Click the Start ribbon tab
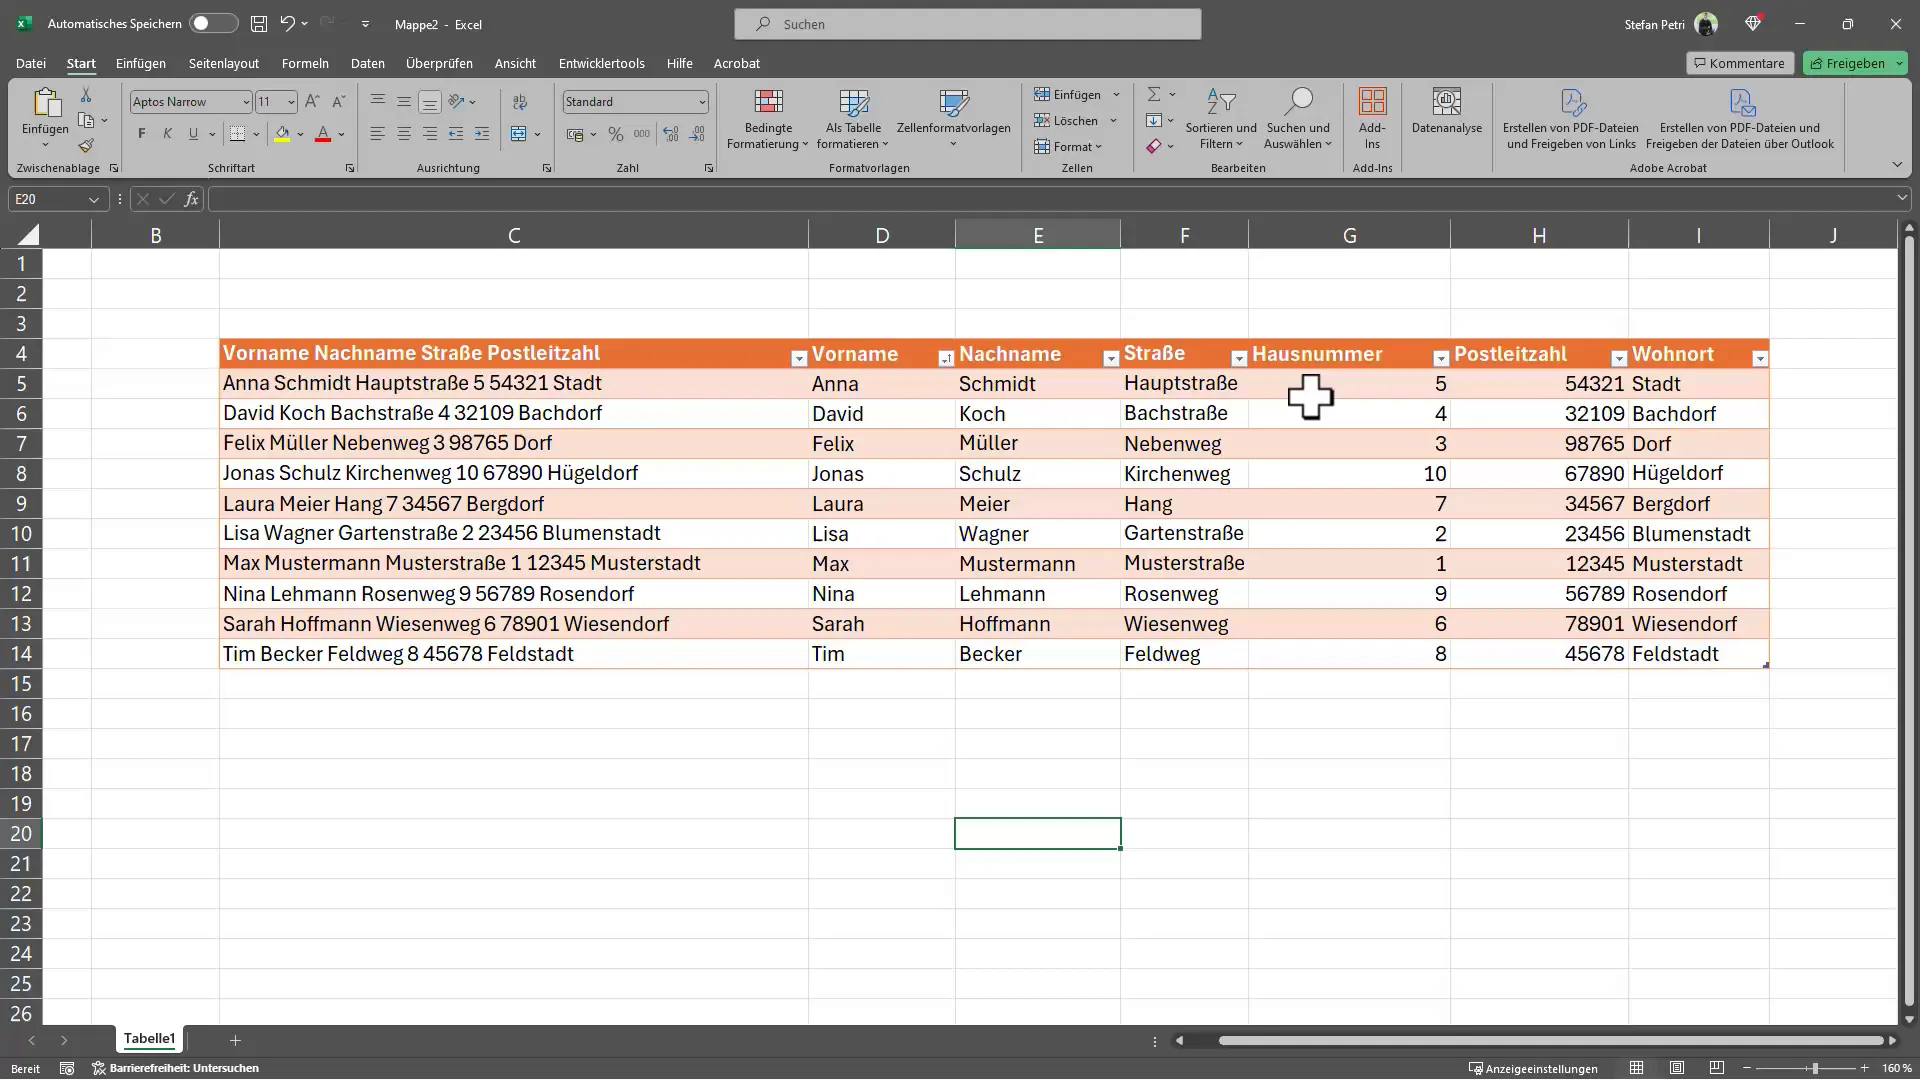The height and width of the screenshot is (1080, 1920). pos(80,62)
